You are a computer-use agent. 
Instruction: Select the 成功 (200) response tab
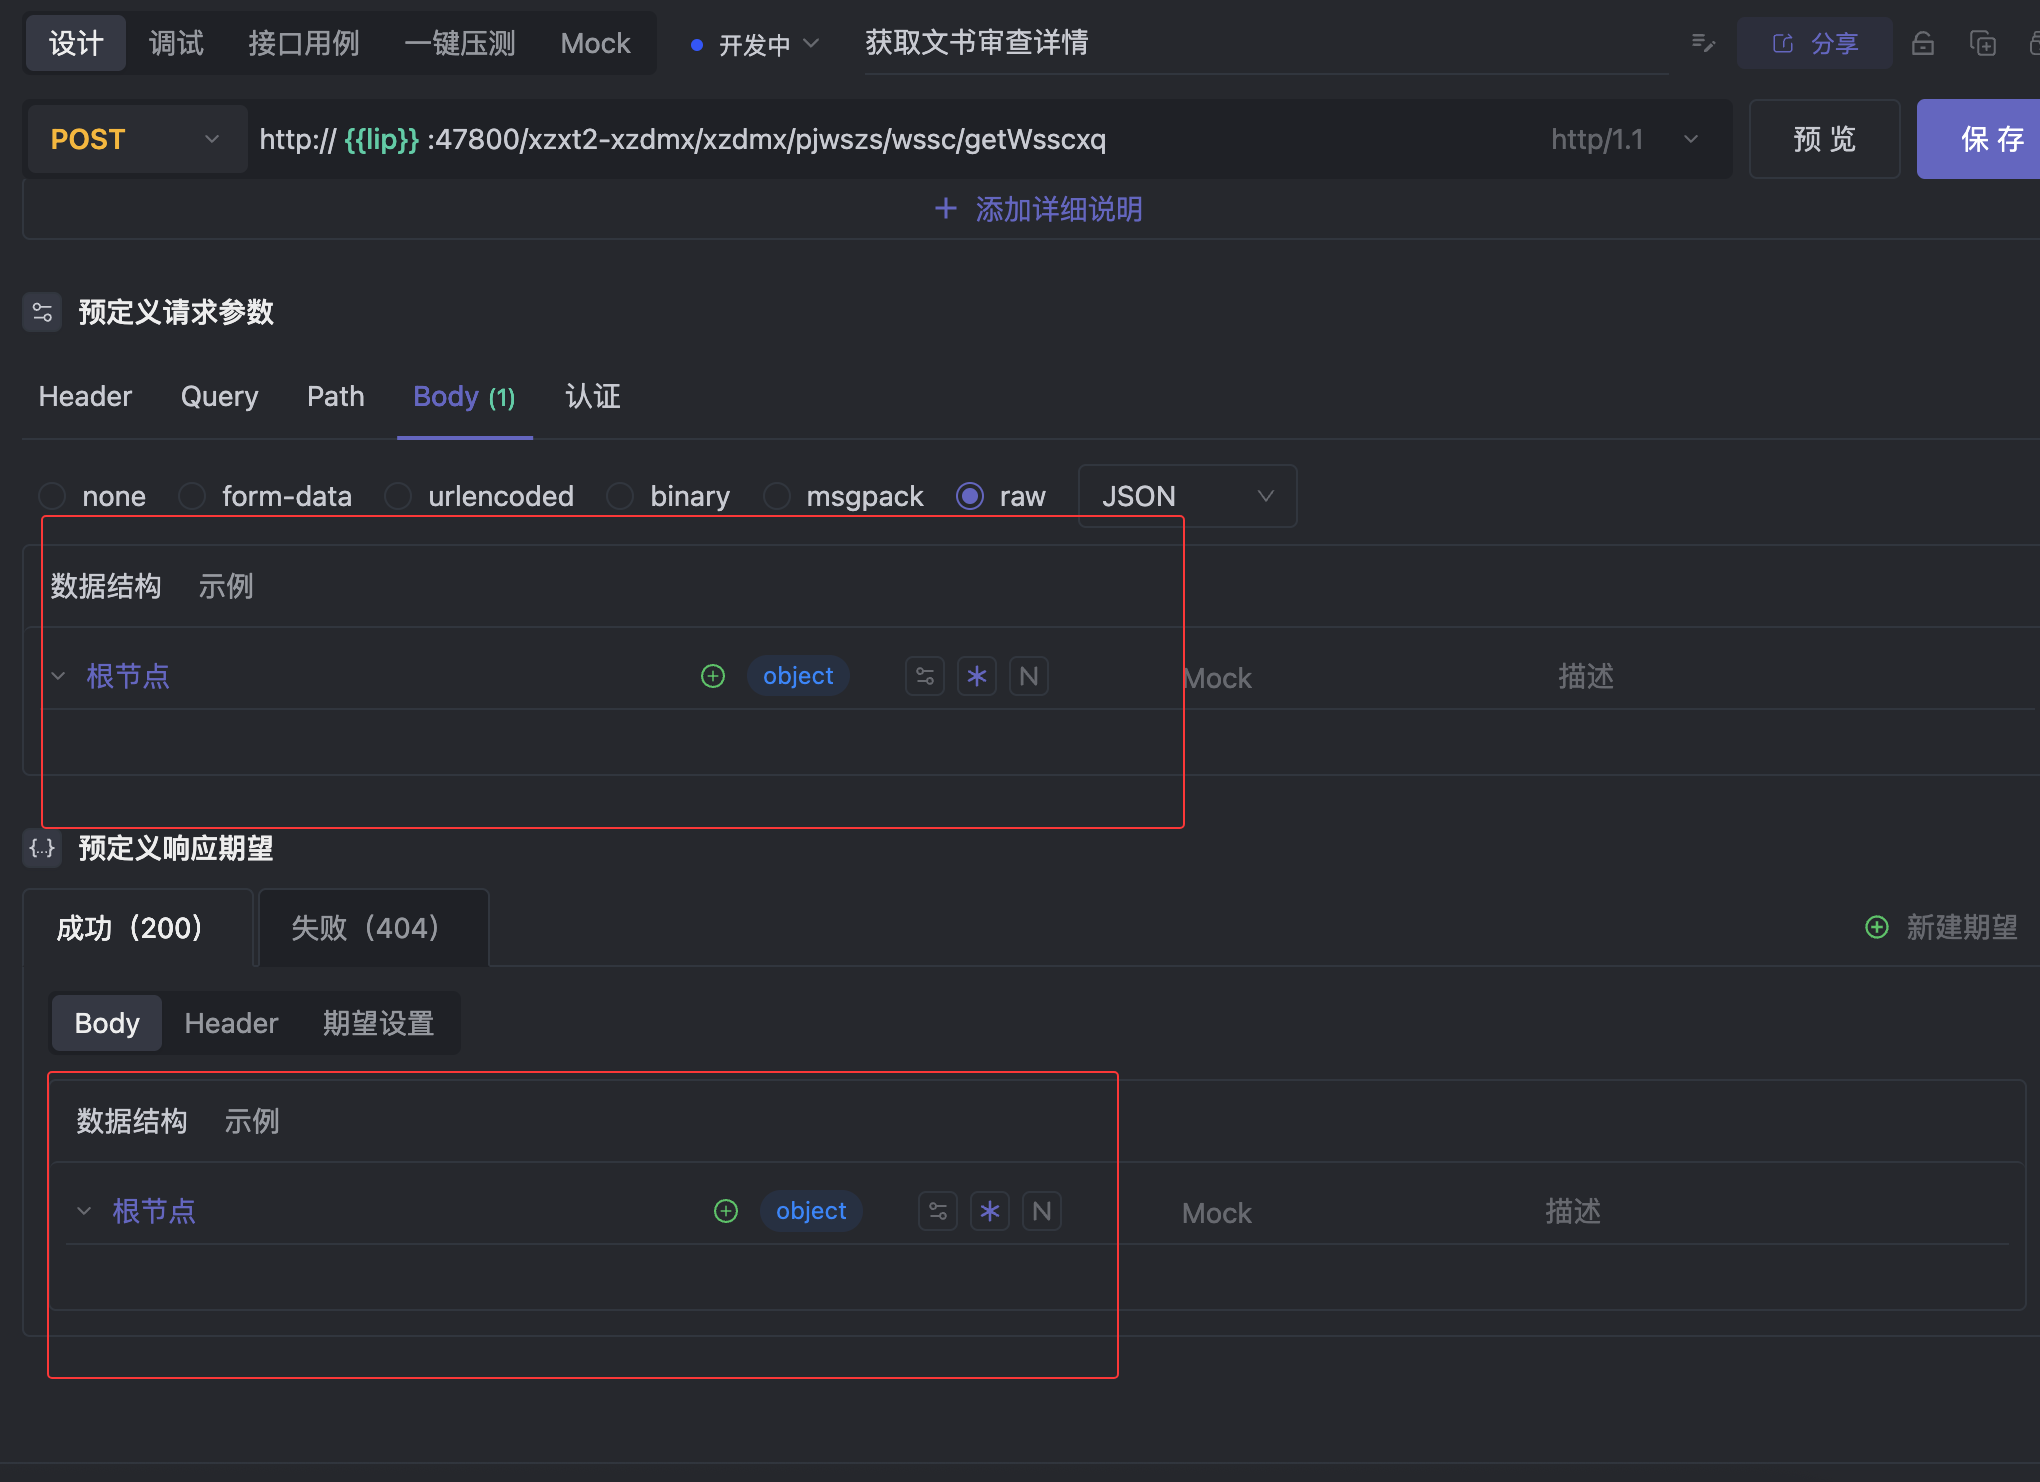coord(138,928)
